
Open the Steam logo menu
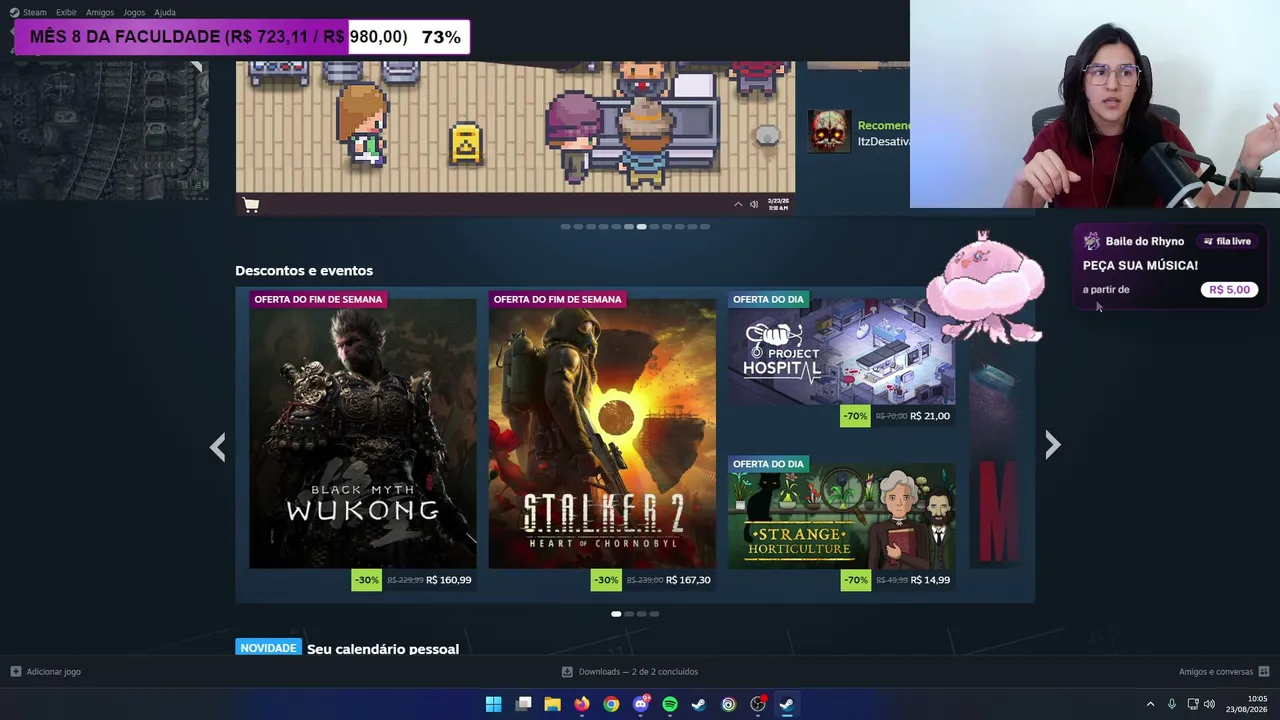29,12
